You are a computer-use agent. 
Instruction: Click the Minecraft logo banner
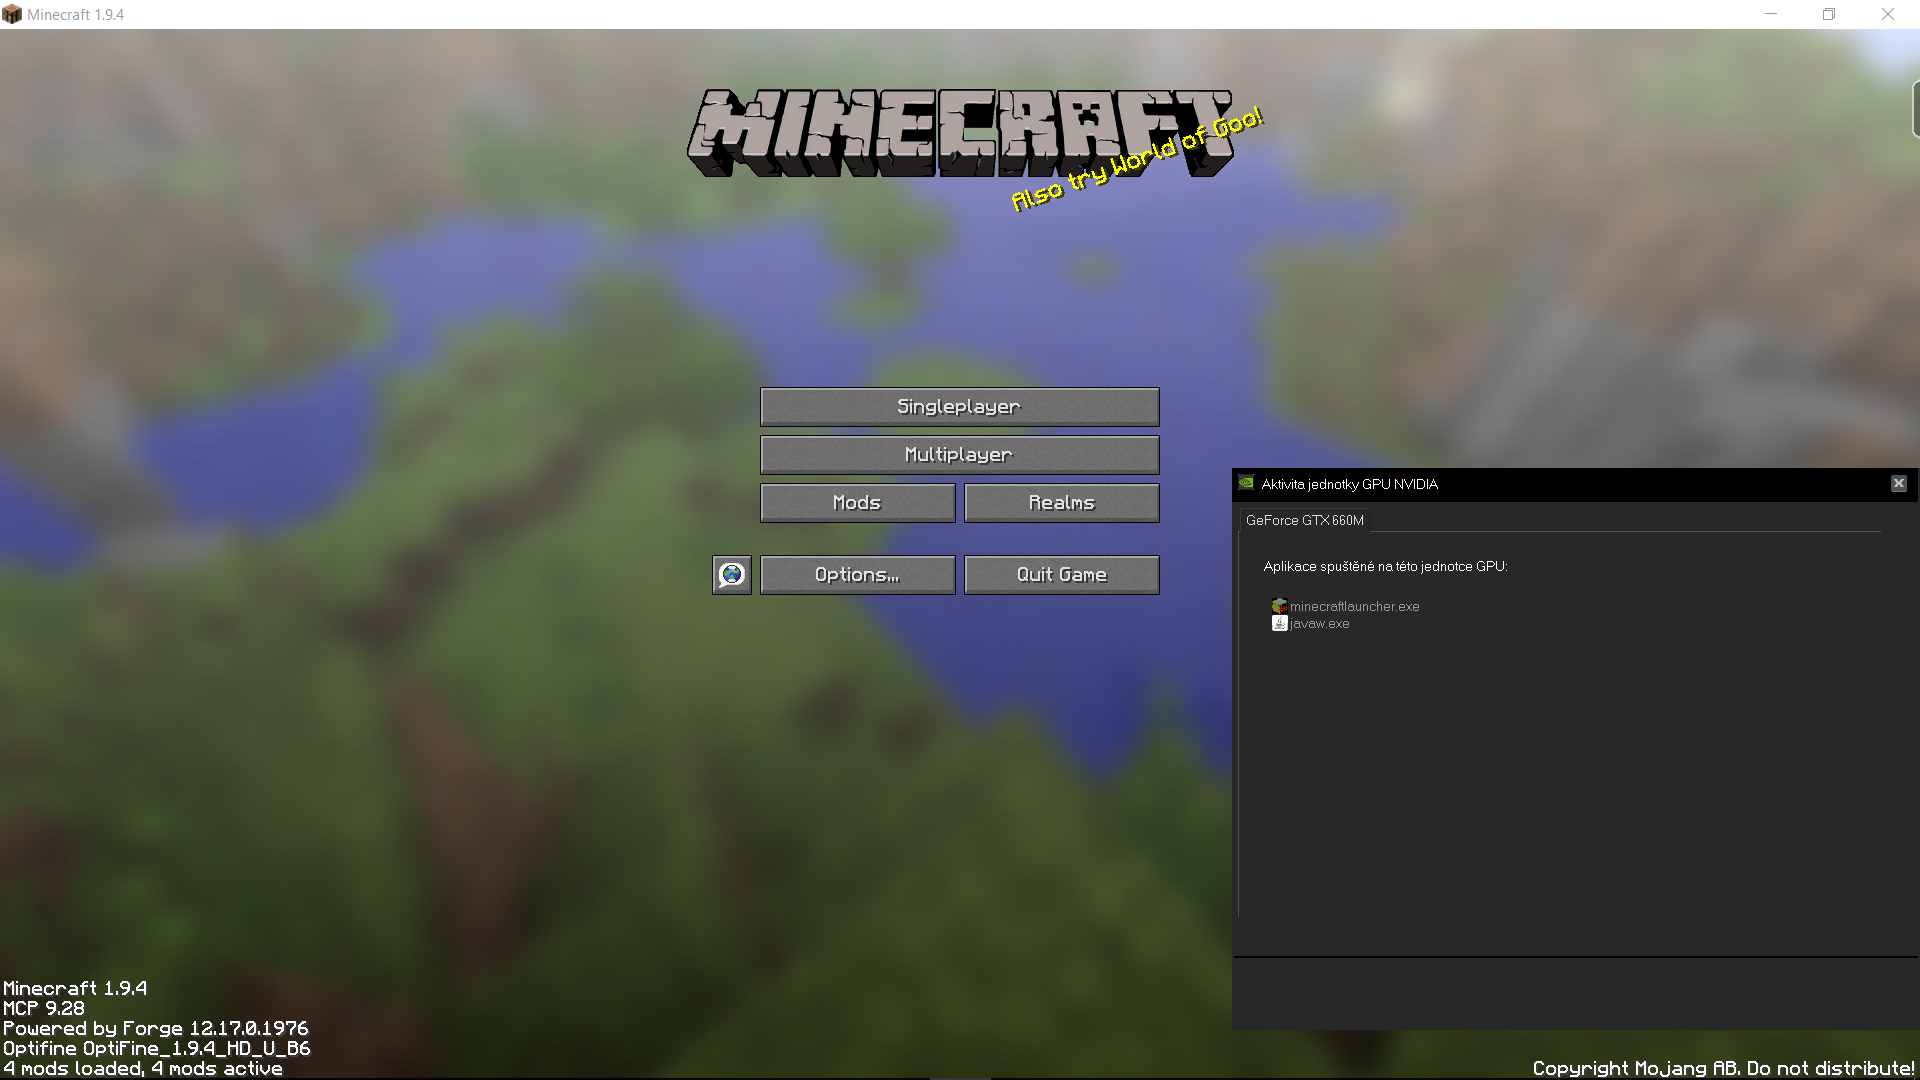900,135
